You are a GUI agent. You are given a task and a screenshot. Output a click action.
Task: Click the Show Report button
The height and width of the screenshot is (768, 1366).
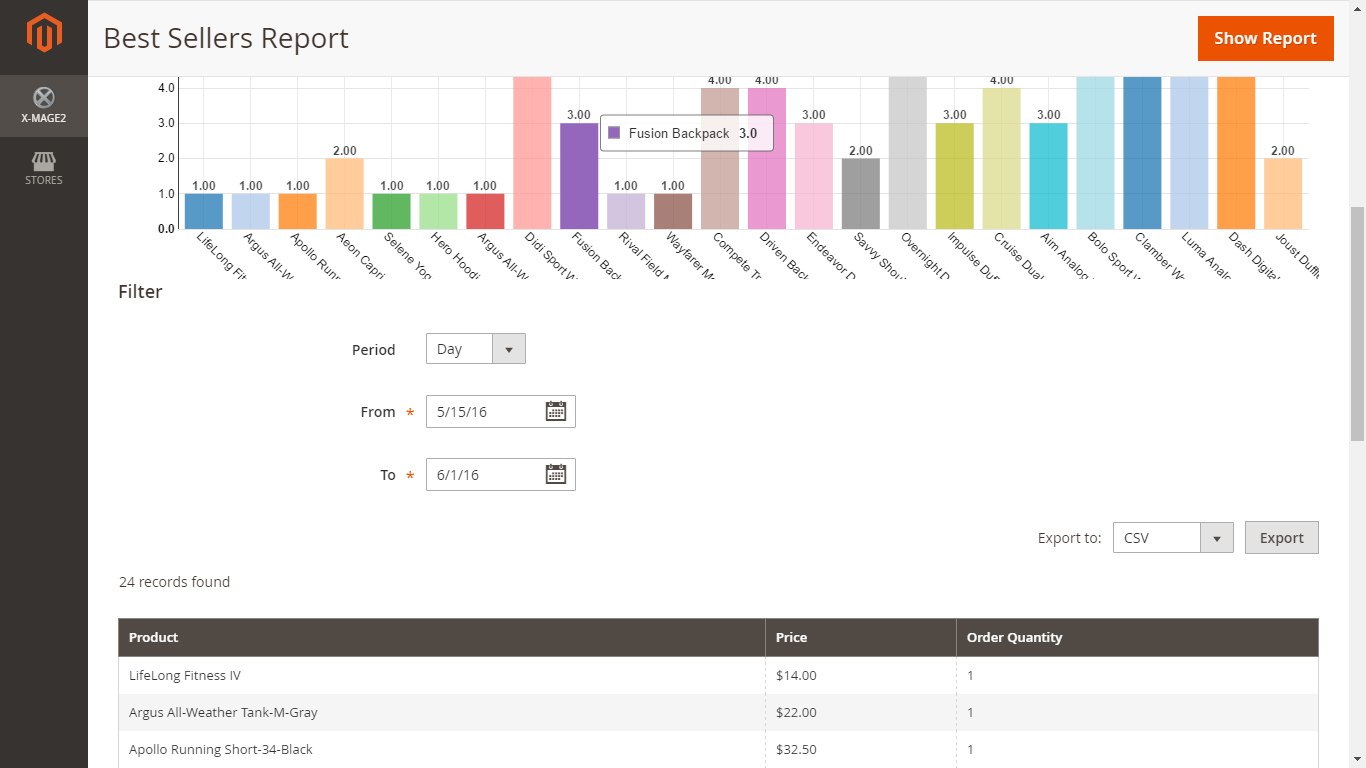pyautogui.click(x=1265, y=38)
